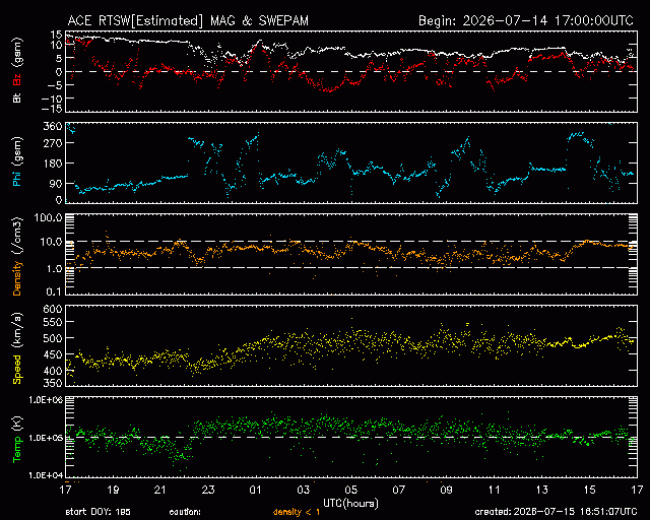Viewport: 650px width, 520px height.
Task: Click the white 'Bt' axis label
Action: 17,98
